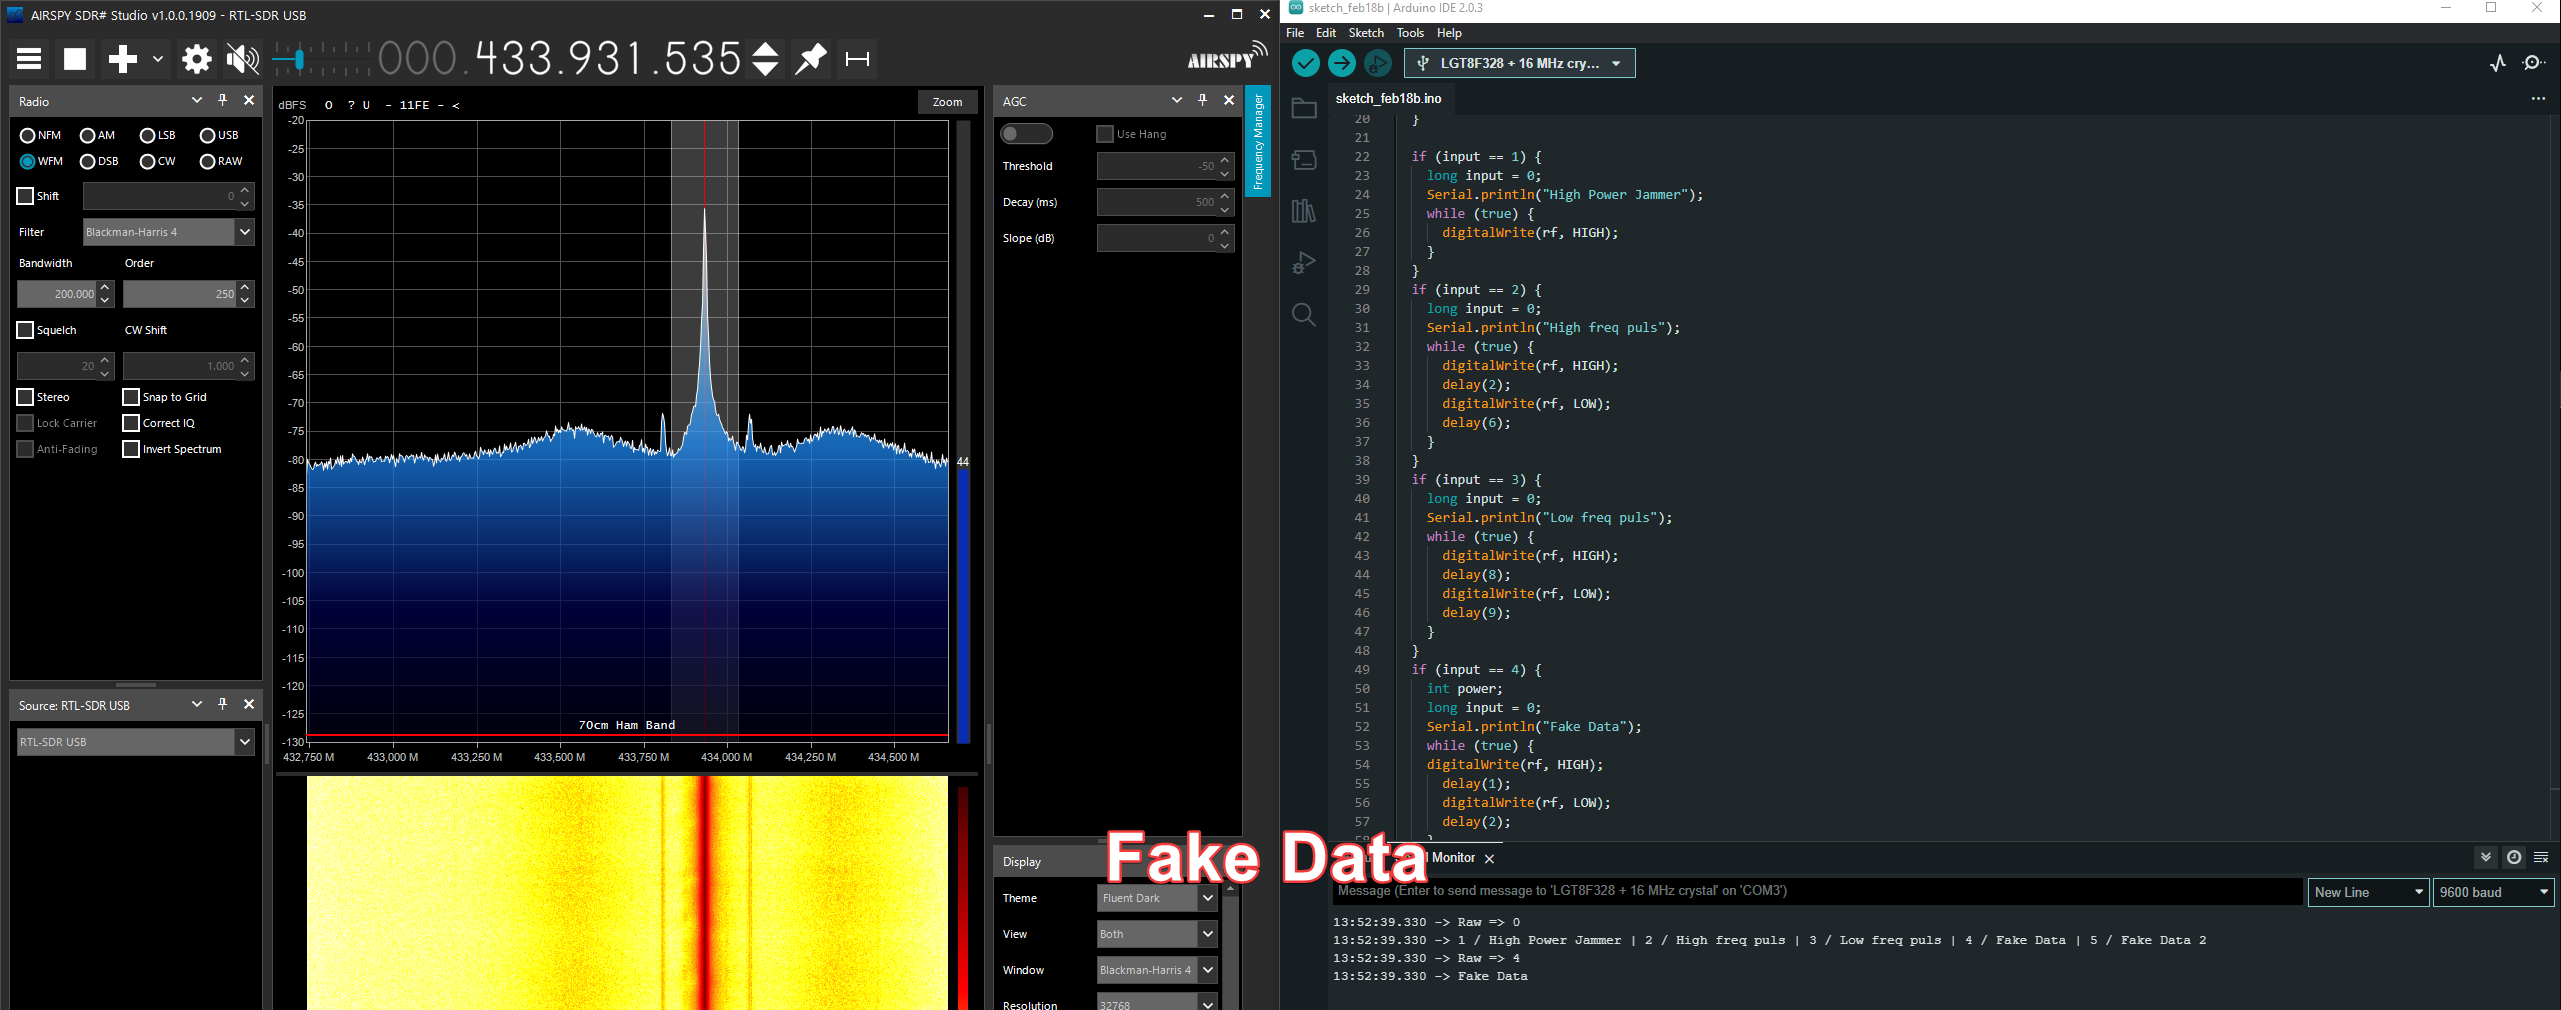Open the LGT8F328 board selector dropdown

[x=1519, y=63]
